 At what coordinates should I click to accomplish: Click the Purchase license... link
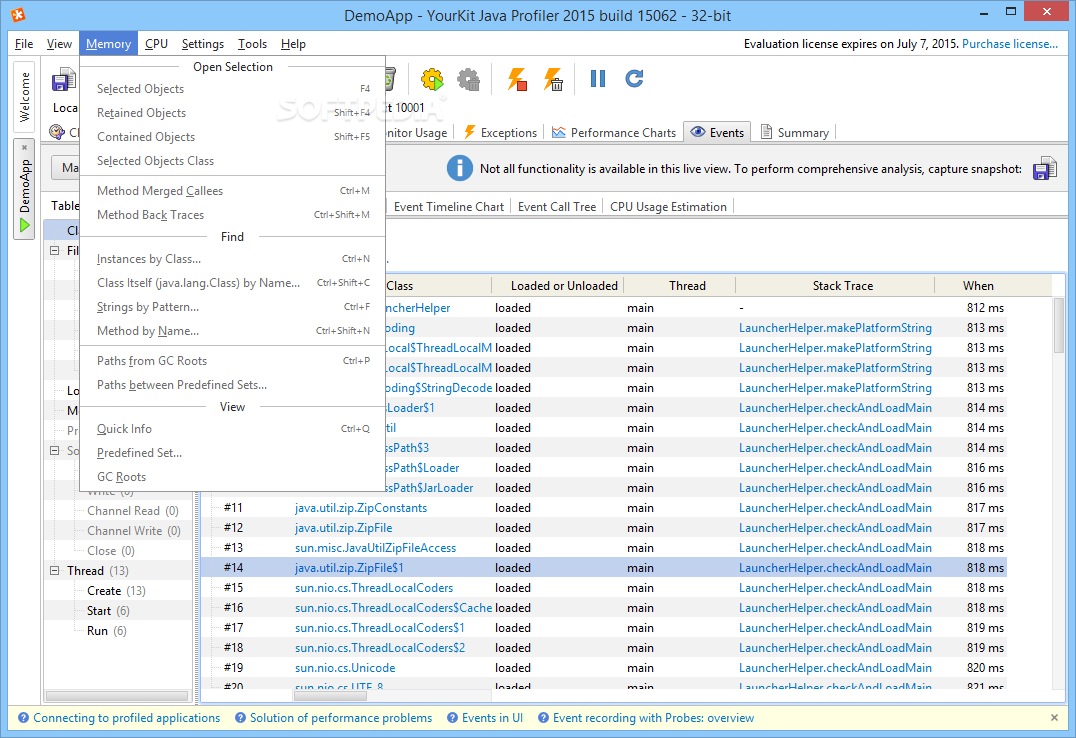(x=1009, y=44)
